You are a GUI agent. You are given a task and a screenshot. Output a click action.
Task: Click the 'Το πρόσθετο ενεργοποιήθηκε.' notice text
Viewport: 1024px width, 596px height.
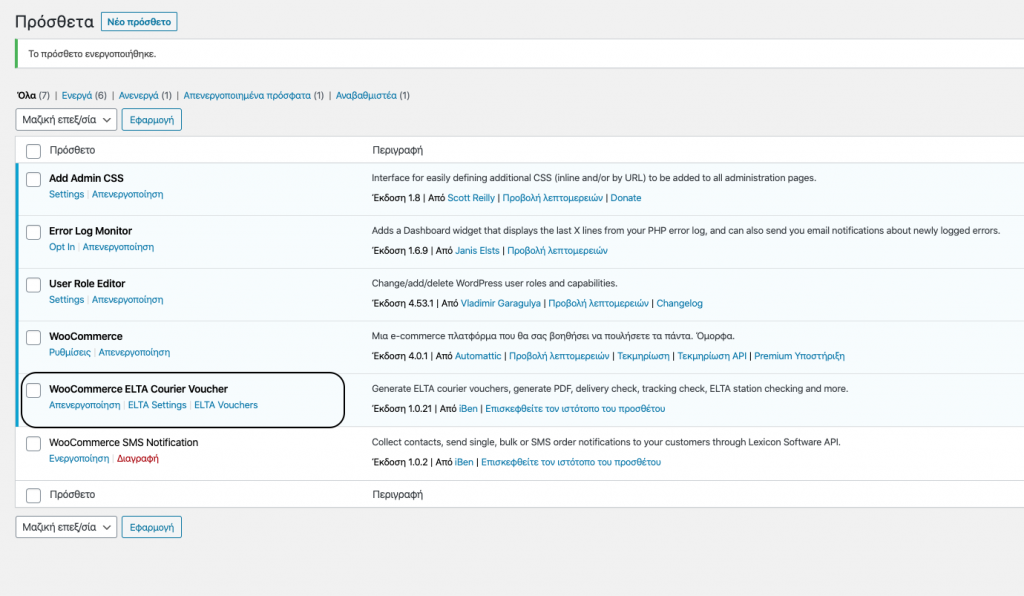(x=92, y=54)
